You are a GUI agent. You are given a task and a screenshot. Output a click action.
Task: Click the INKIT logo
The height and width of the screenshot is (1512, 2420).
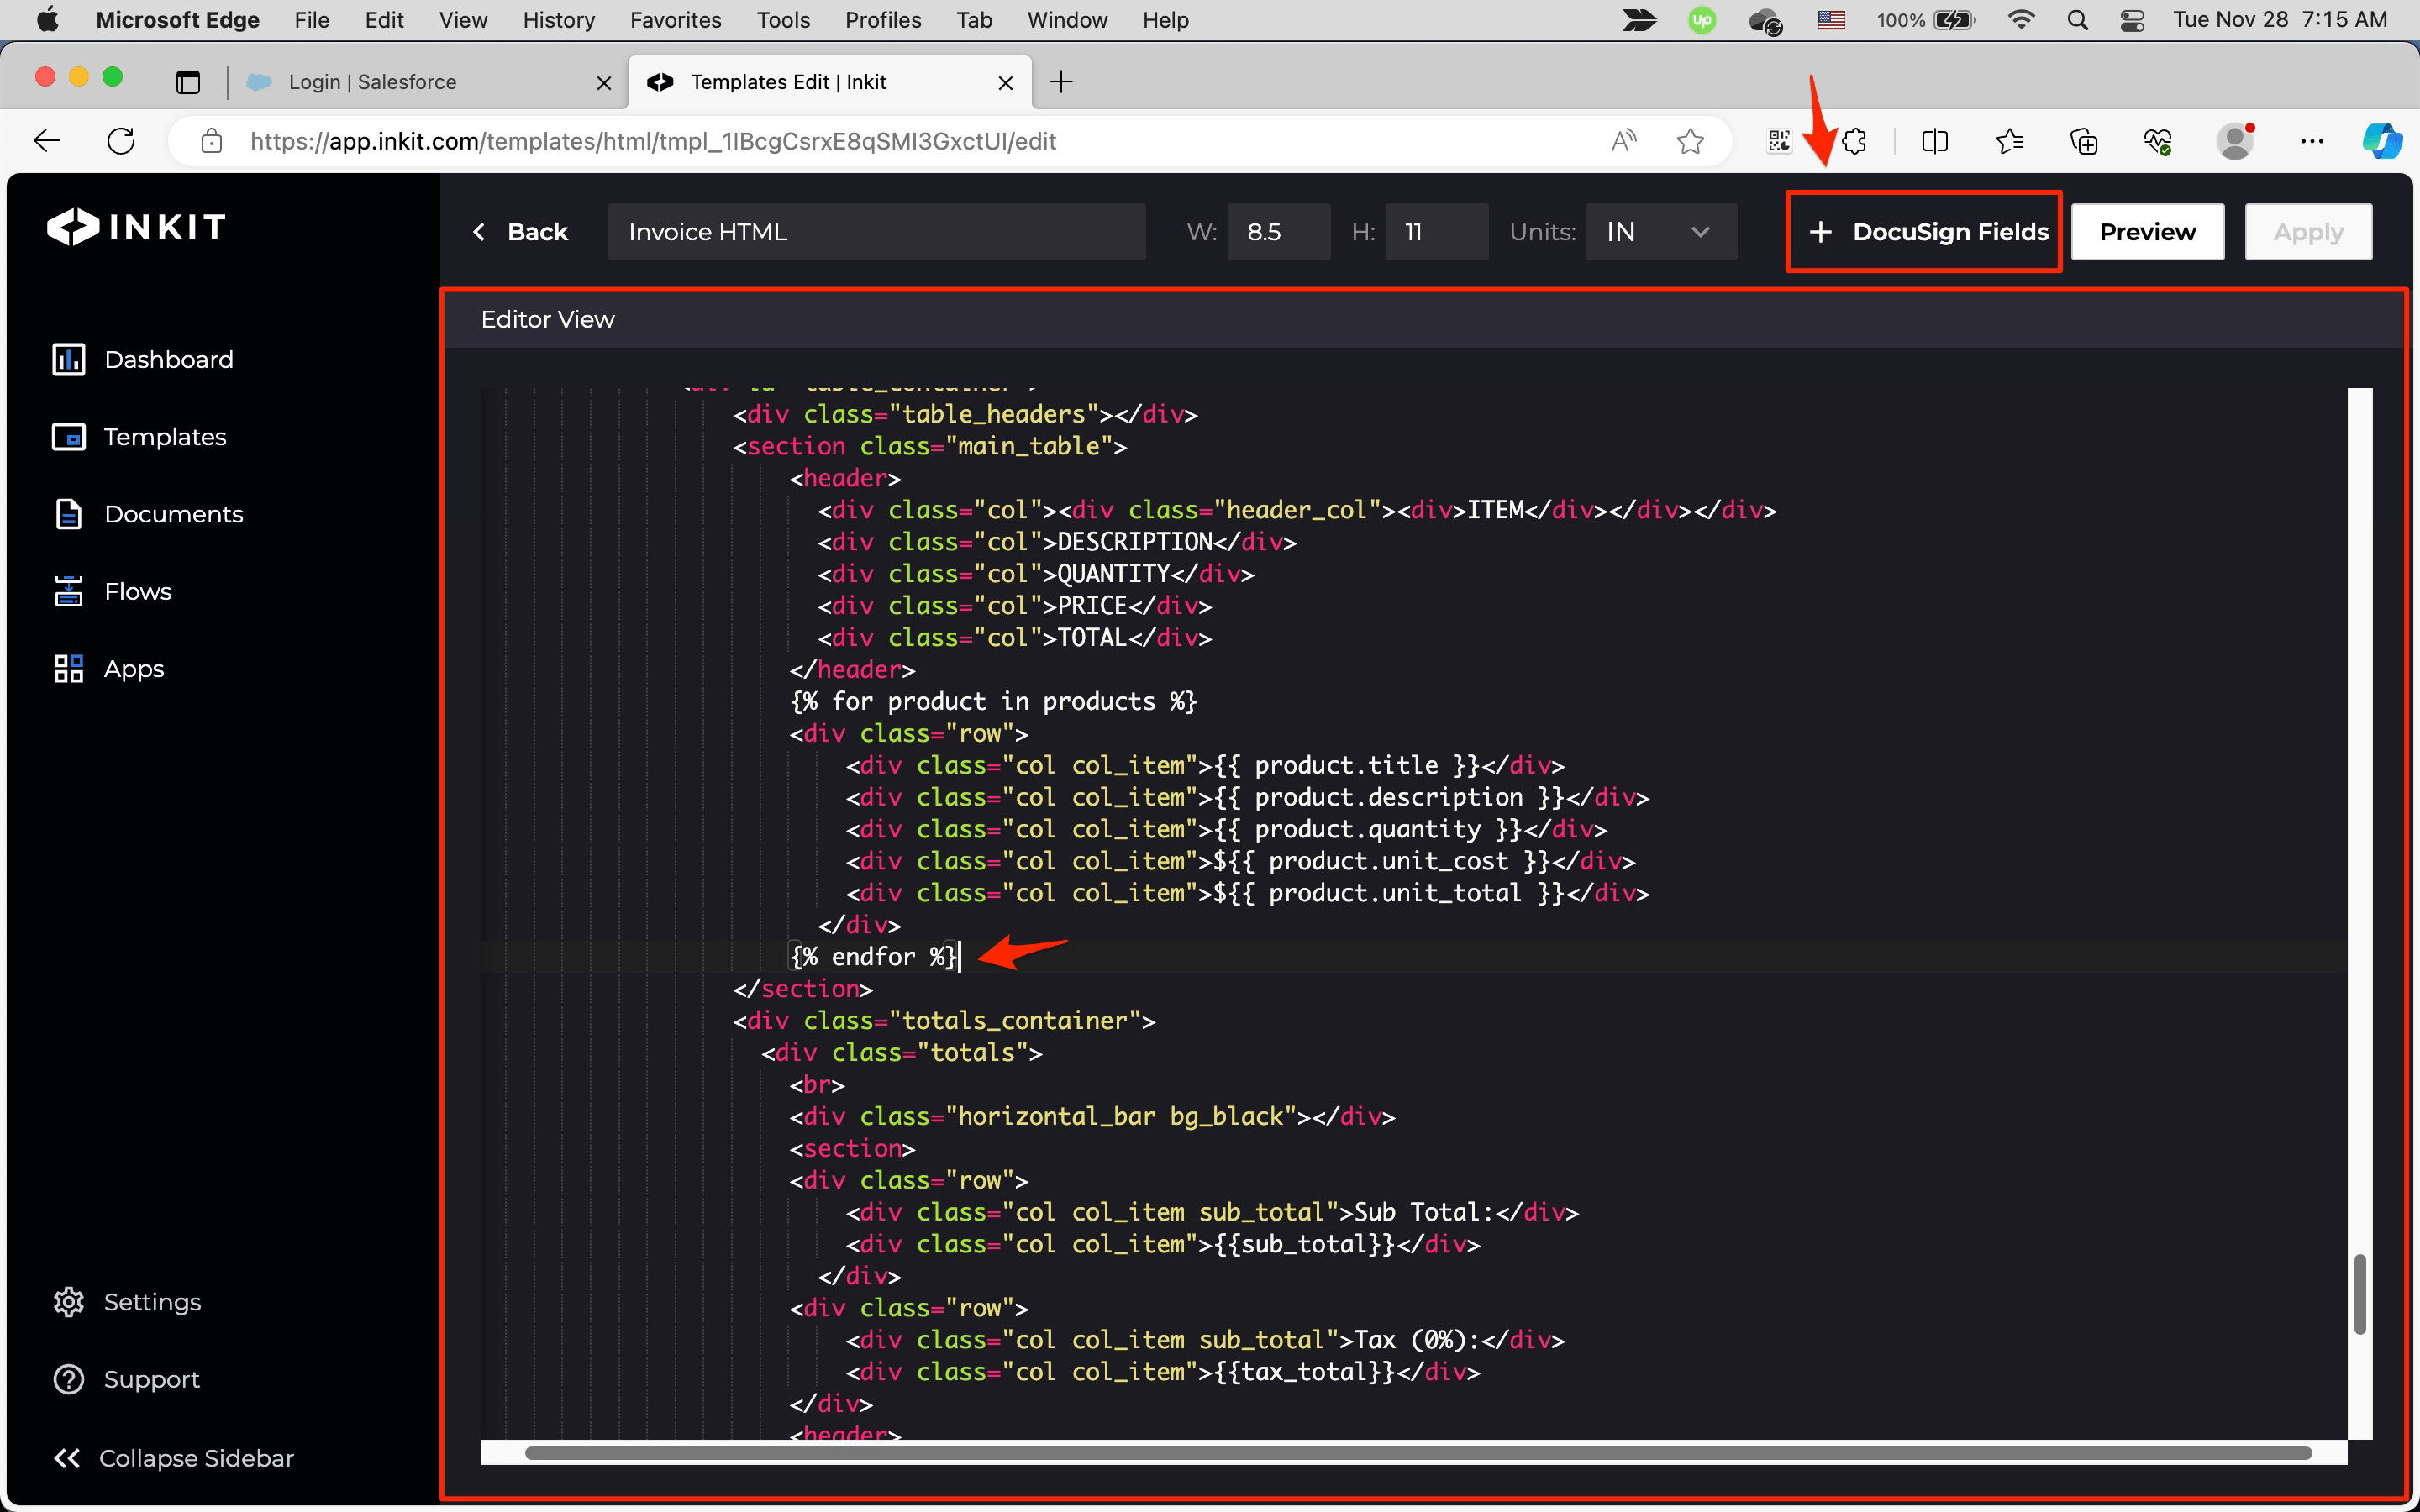pos(137,227)
